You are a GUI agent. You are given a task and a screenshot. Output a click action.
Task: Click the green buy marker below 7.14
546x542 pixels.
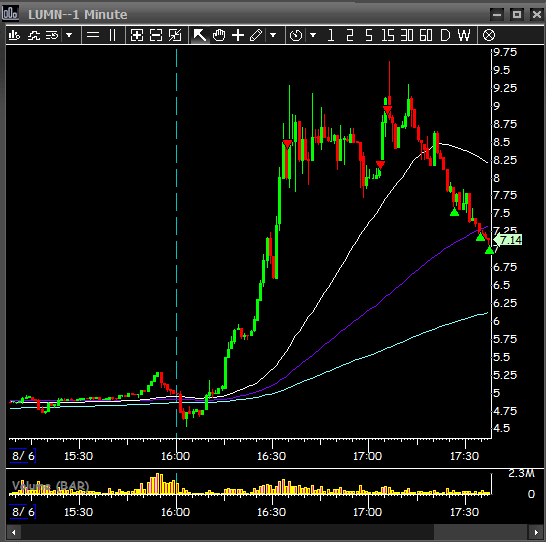tap(490, 250)
